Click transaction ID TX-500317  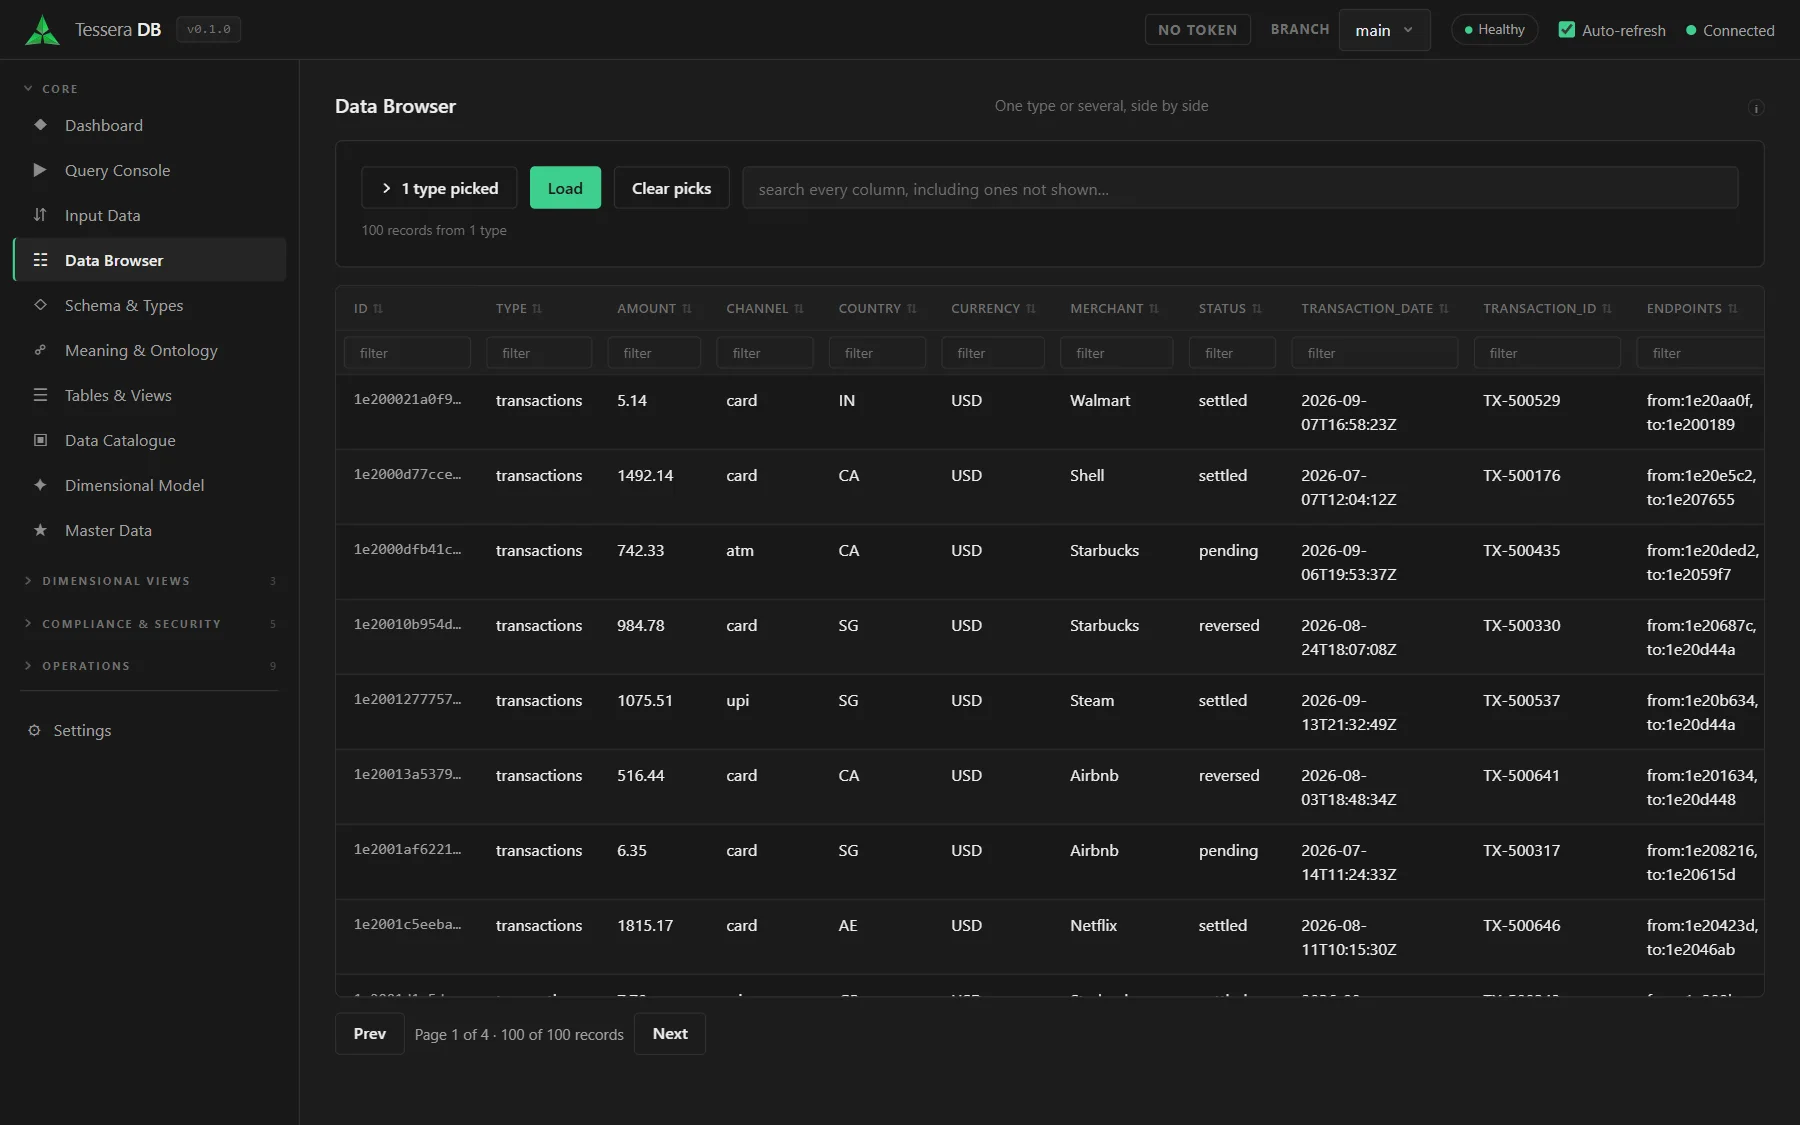click(x=1521, y=851)
